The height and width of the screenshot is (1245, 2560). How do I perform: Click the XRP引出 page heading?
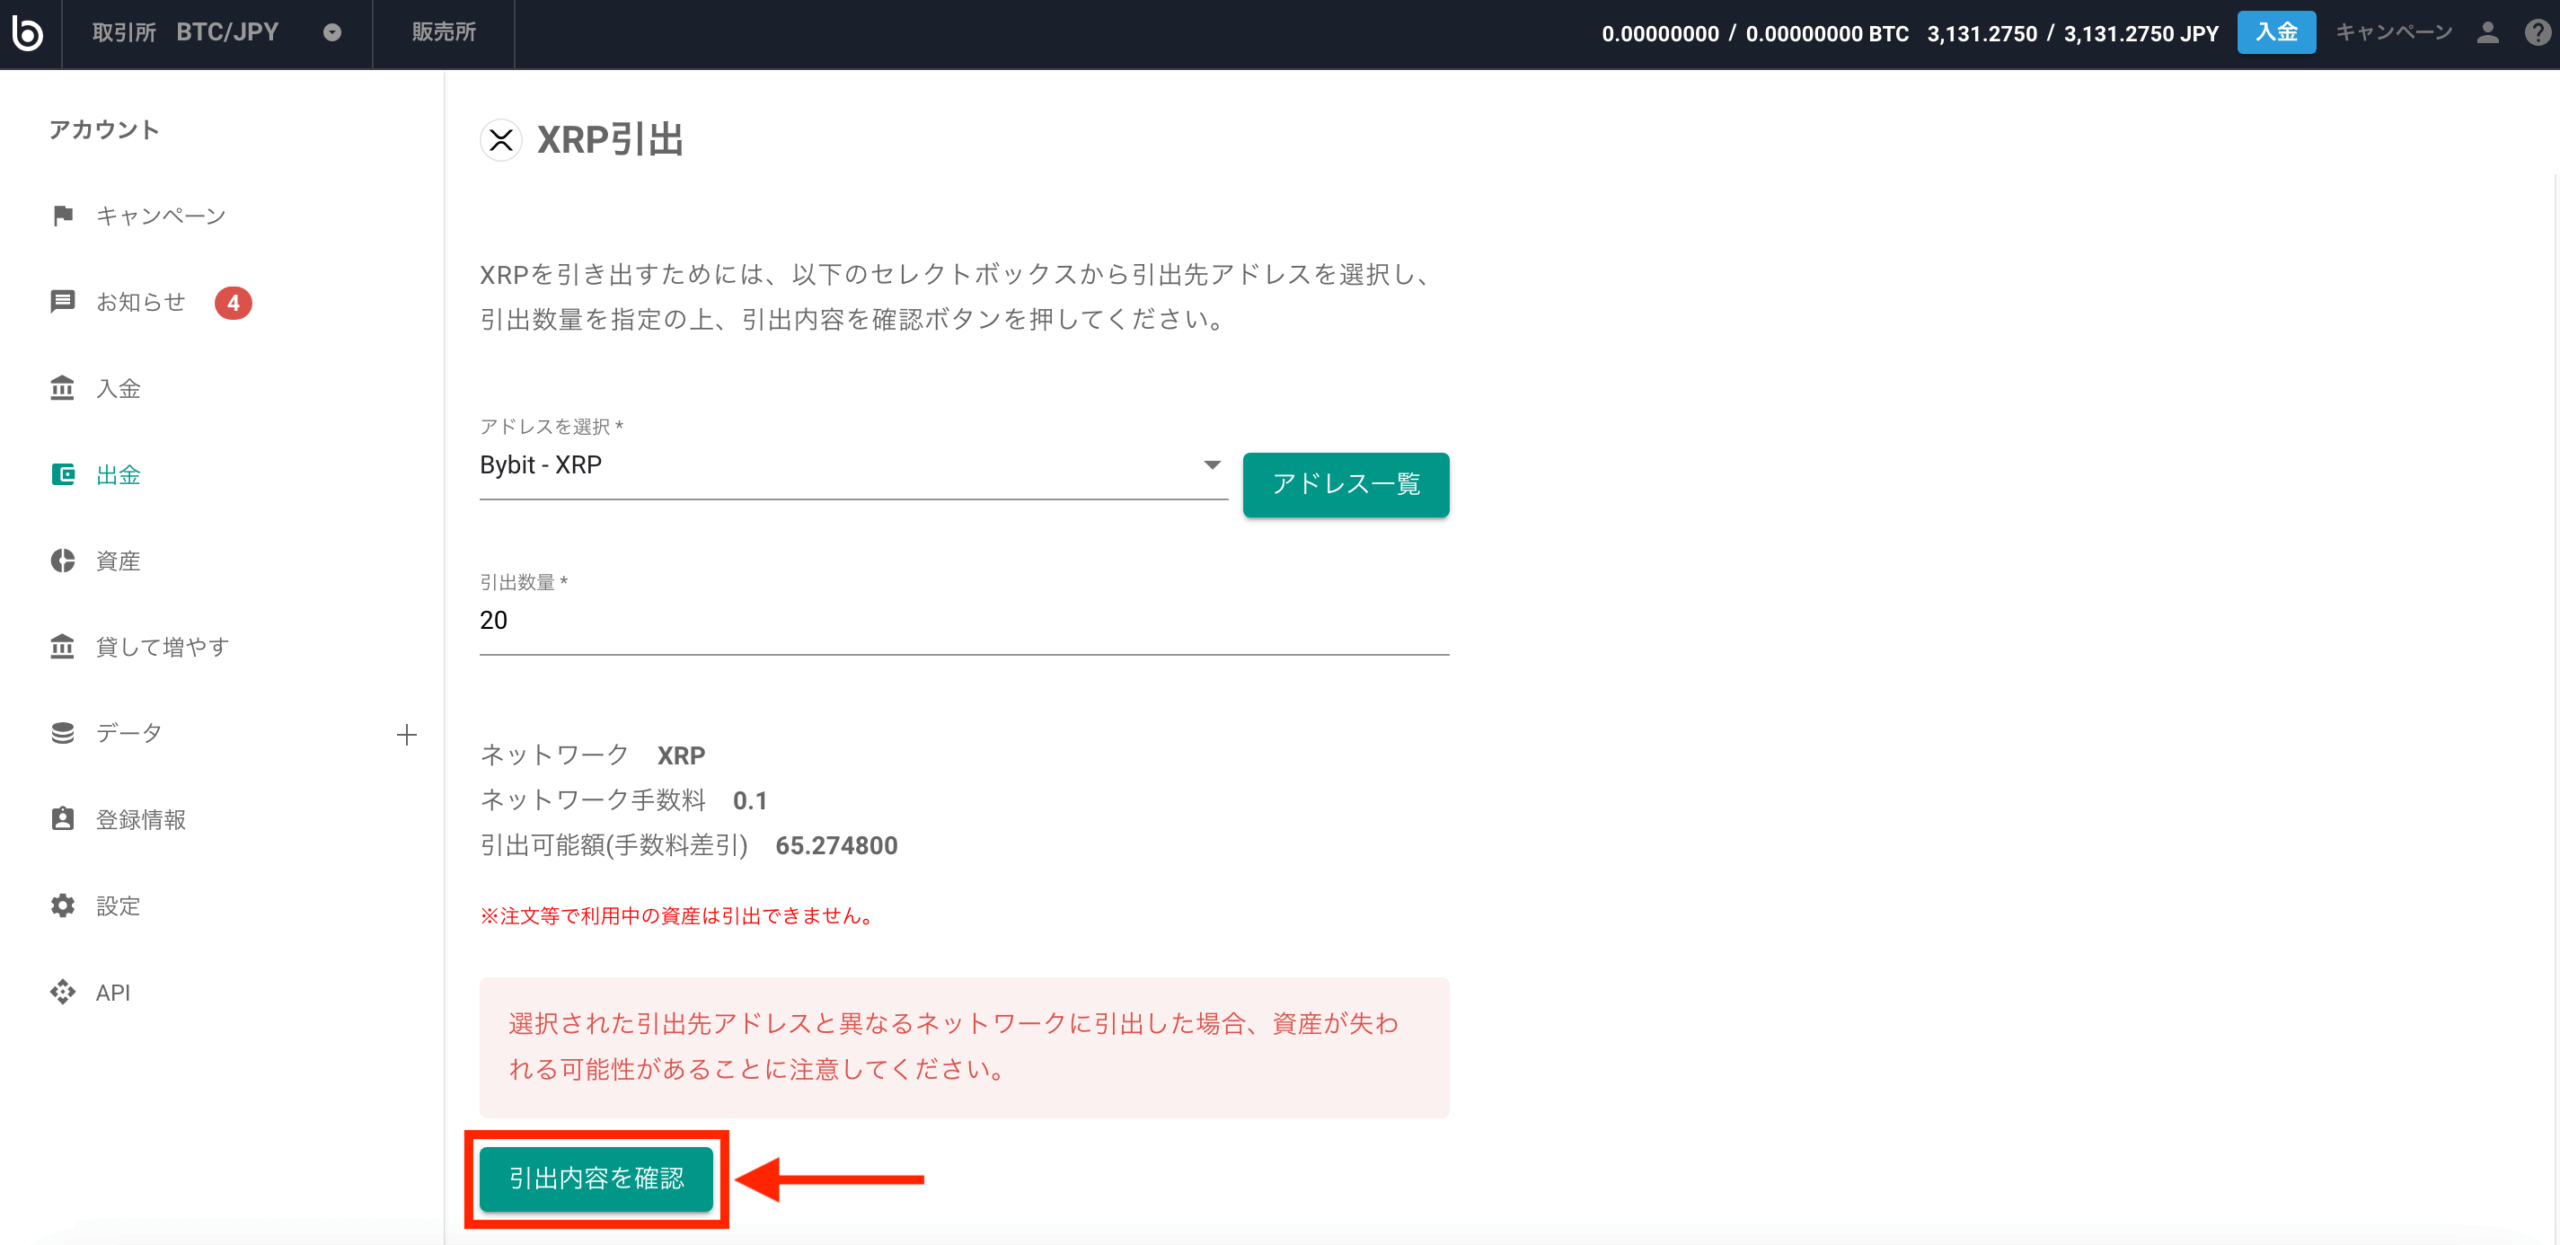[x=610, y=140]
